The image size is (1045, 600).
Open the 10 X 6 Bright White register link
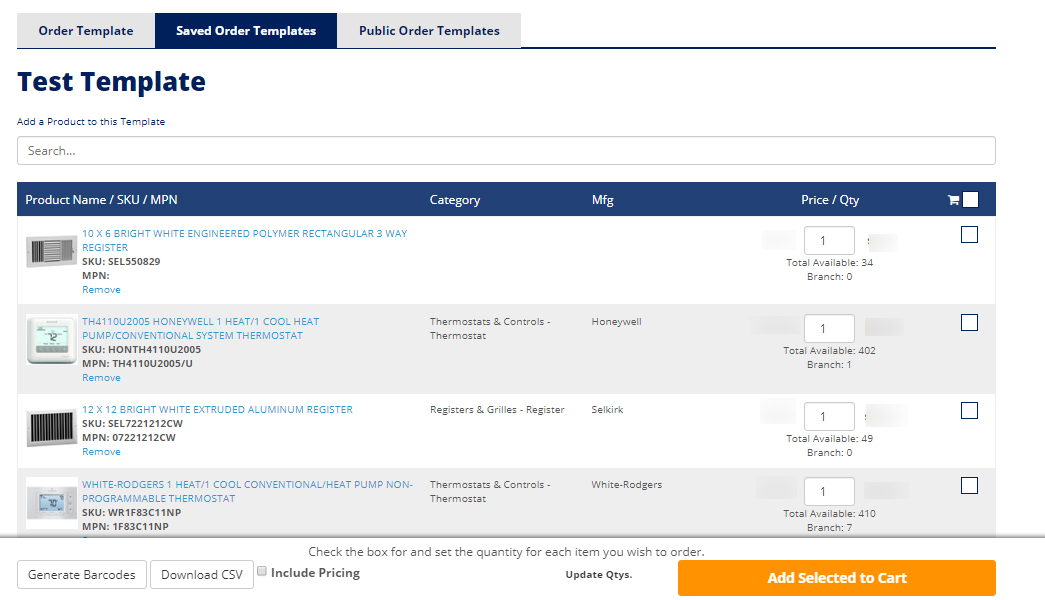[x=245, y=240]
